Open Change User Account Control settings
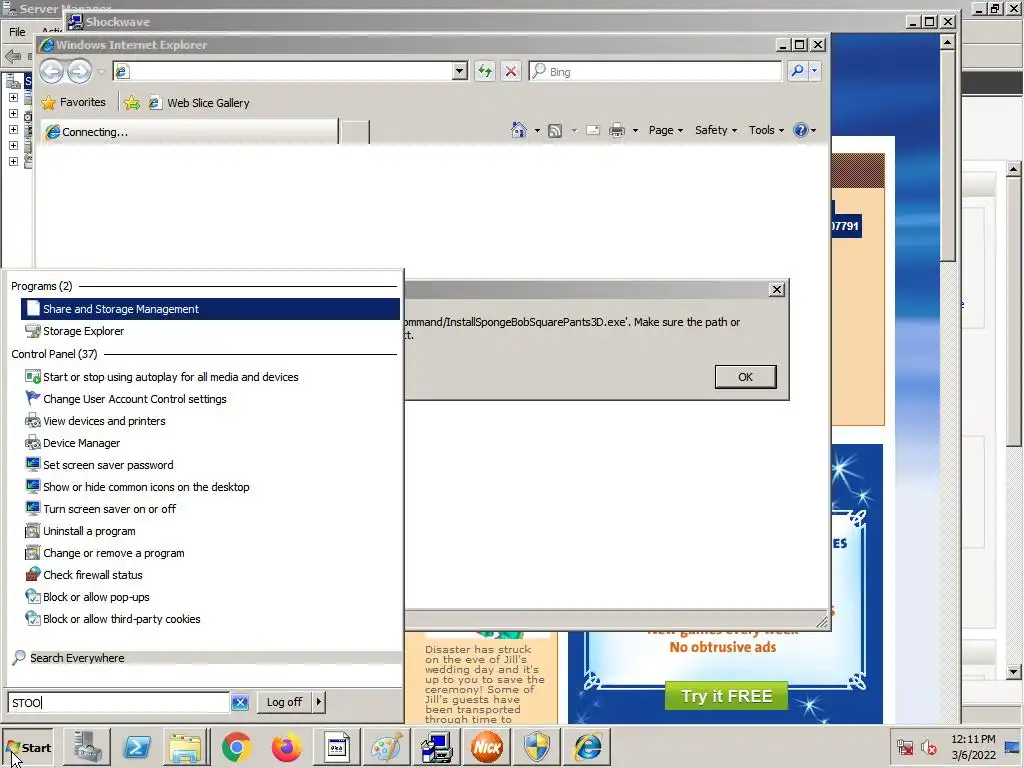 [x=210, y=399]
